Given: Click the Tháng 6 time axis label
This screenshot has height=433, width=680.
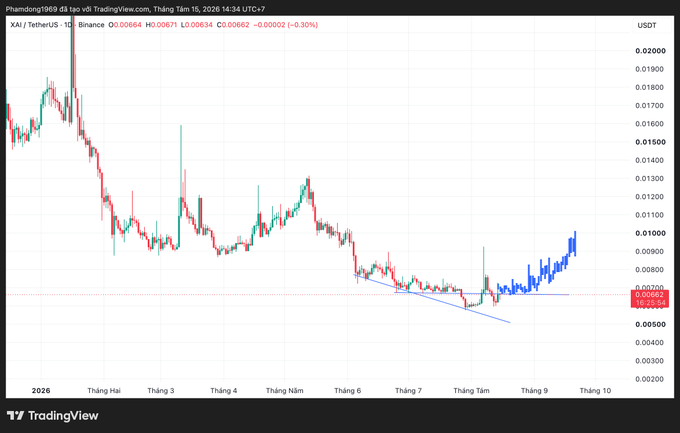Looking at the screenshot, I should 347,390.
